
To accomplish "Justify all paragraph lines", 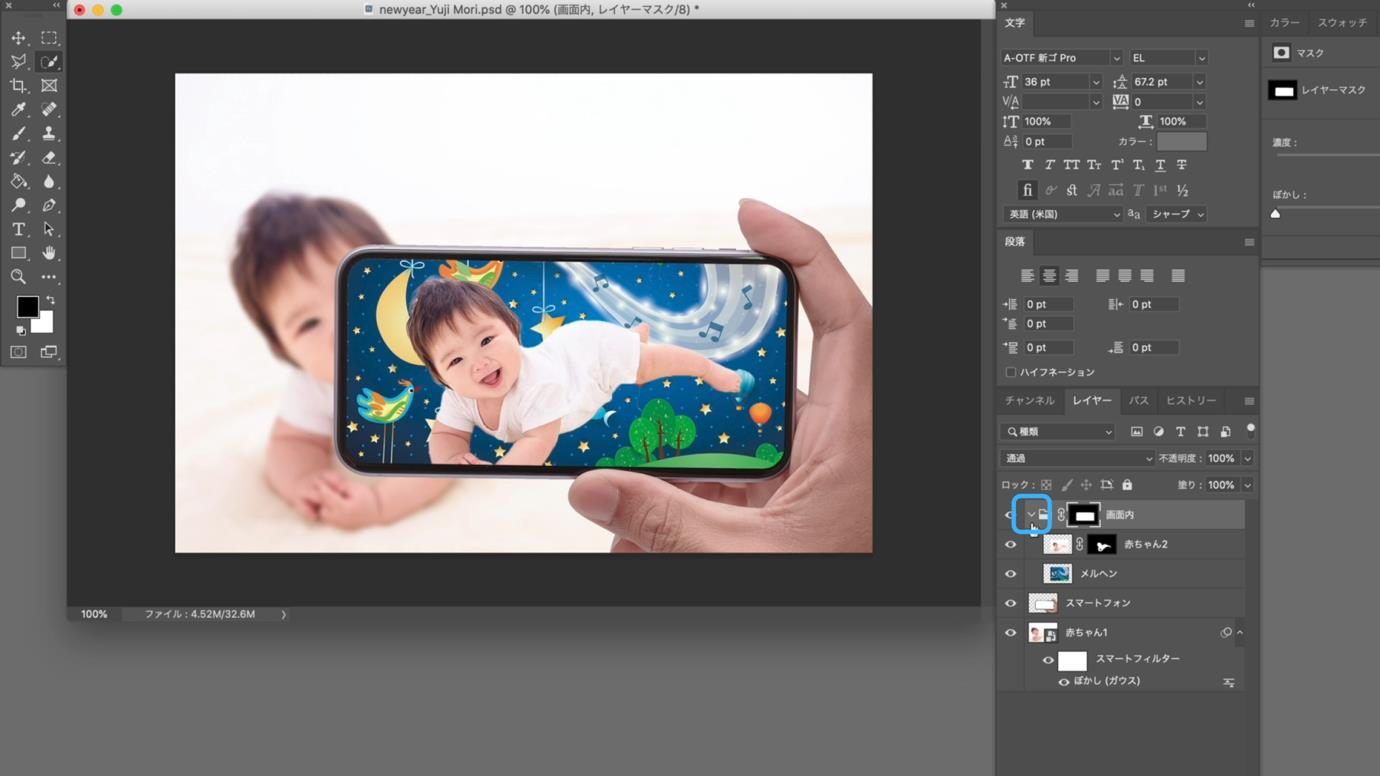I will click(1178, 276).
